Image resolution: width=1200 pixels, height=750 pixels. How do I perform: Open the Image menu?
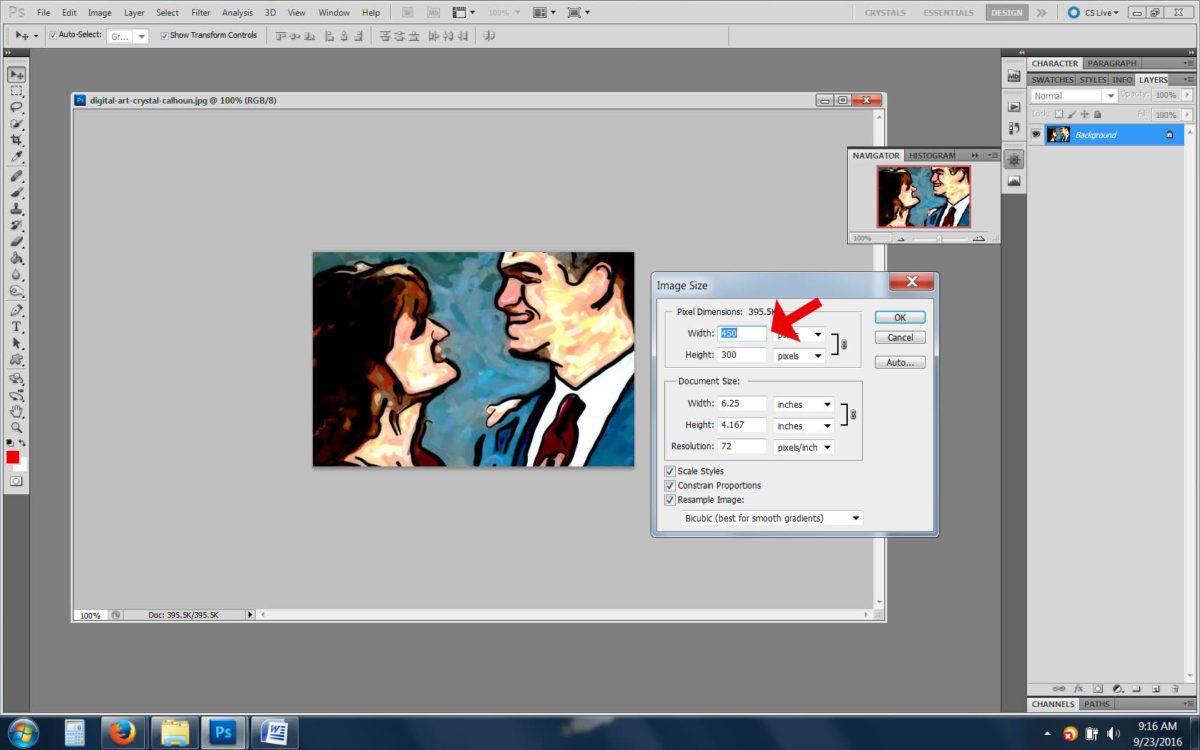coord(100,13)
